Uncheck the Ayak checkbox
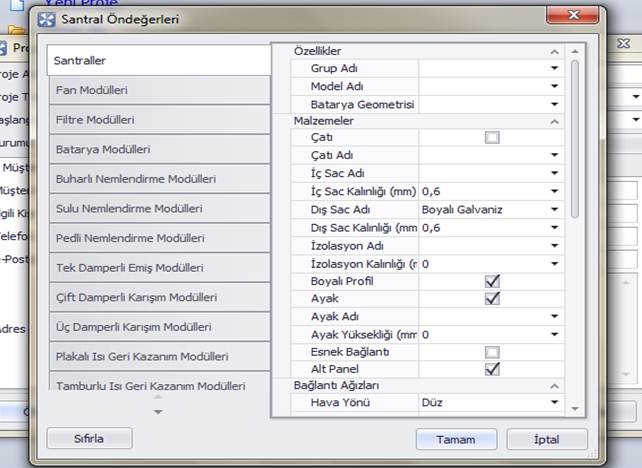The image size is (642, 468). click(x=492, y=298)
